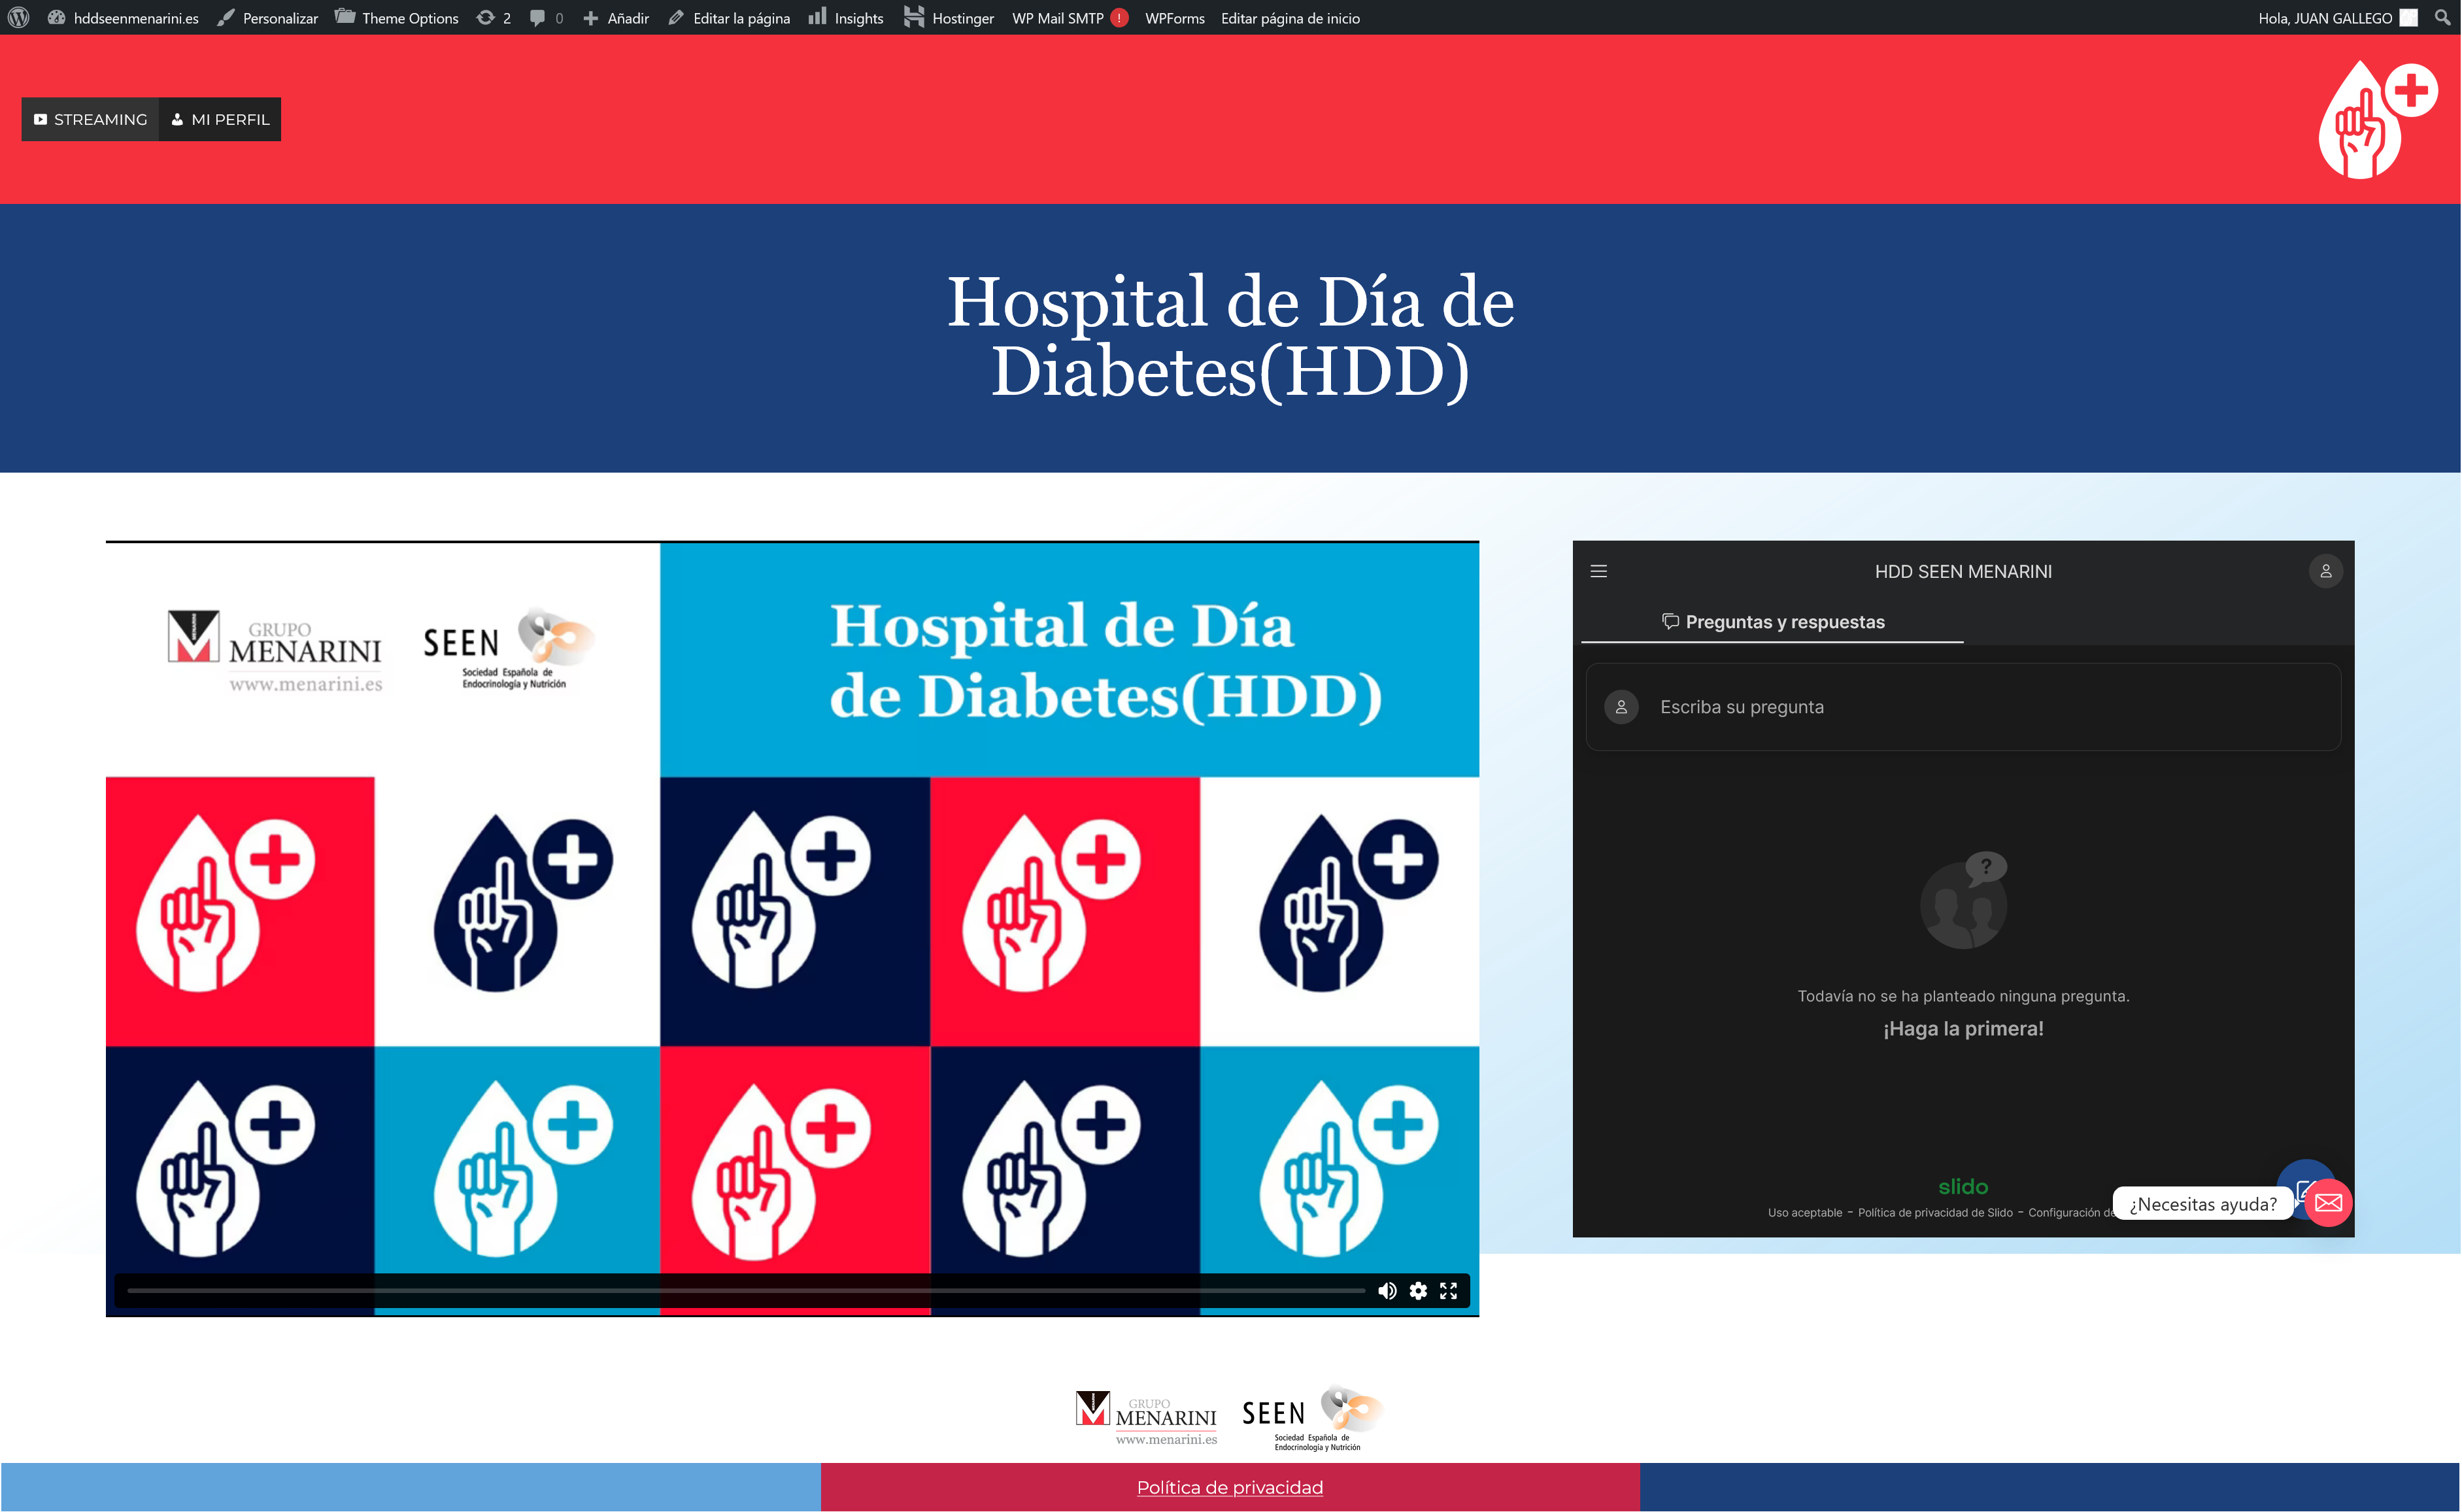Enter video fullscreen mode
Image resolution: width=2462 pixels, height=1512 pixels.
(x=1448, y=1291)
